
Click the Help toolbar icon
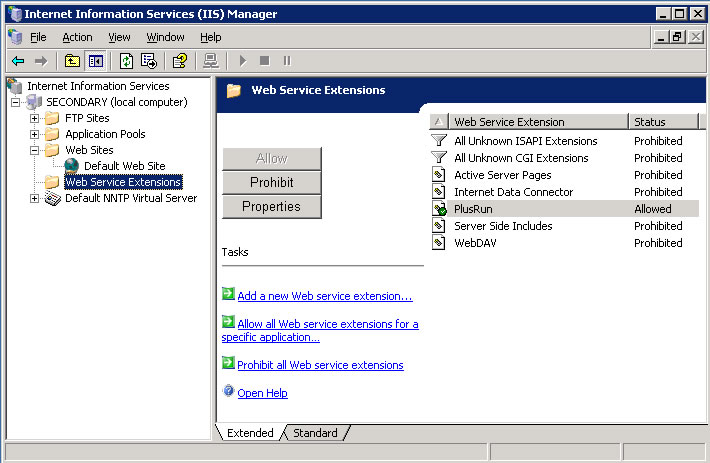pos(179,61)
